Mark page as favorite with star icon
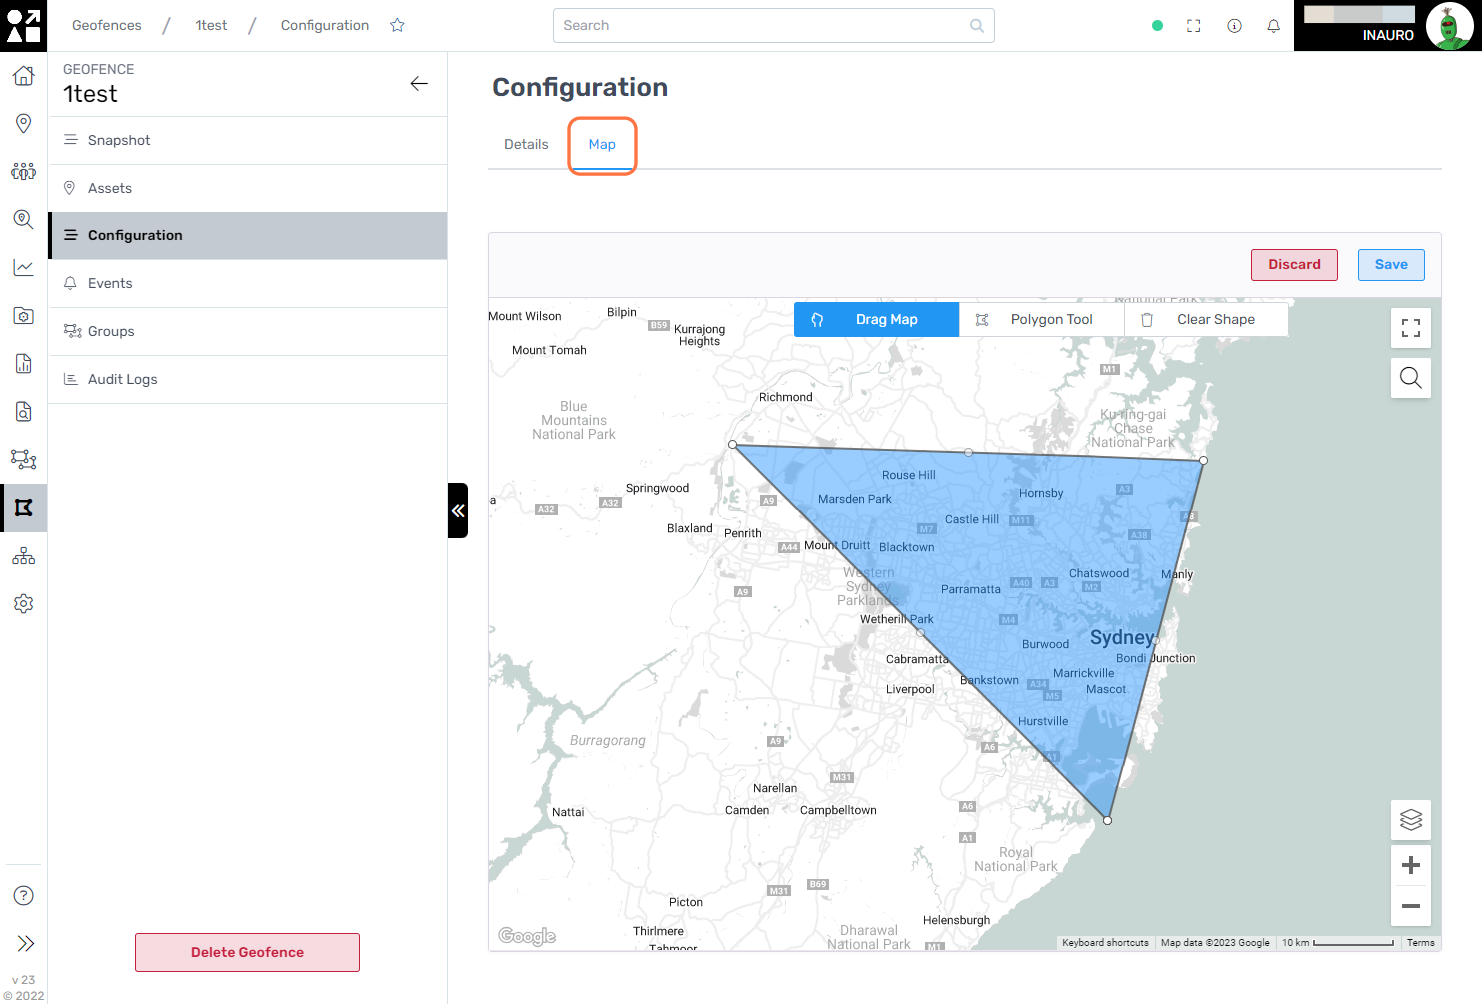 (397, 25)
